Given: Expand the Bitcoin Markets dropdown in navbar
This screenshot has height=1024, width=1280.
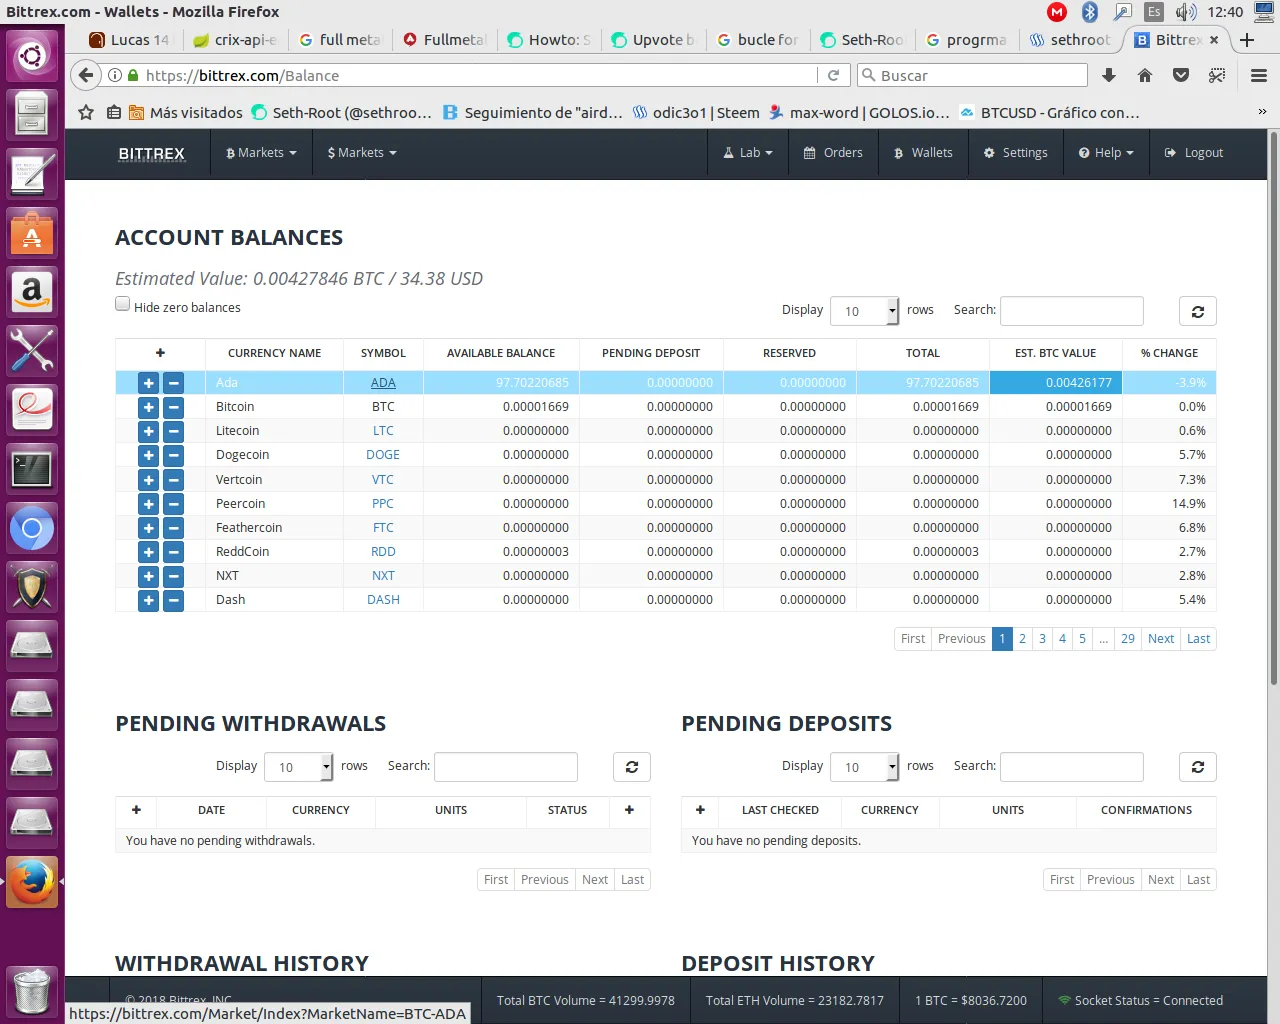Looking at the screenshot, I should 261,153.
